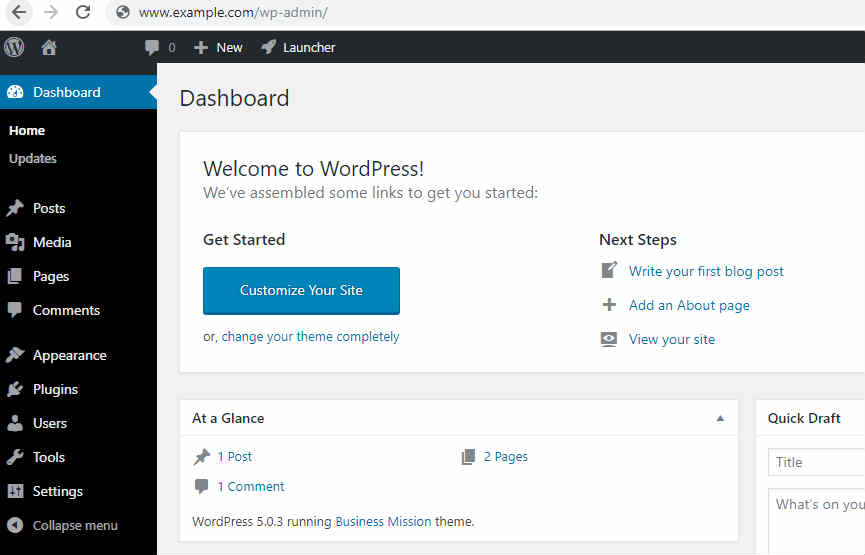
Task: Open the Media menu
Action: (x=52, y=242)
